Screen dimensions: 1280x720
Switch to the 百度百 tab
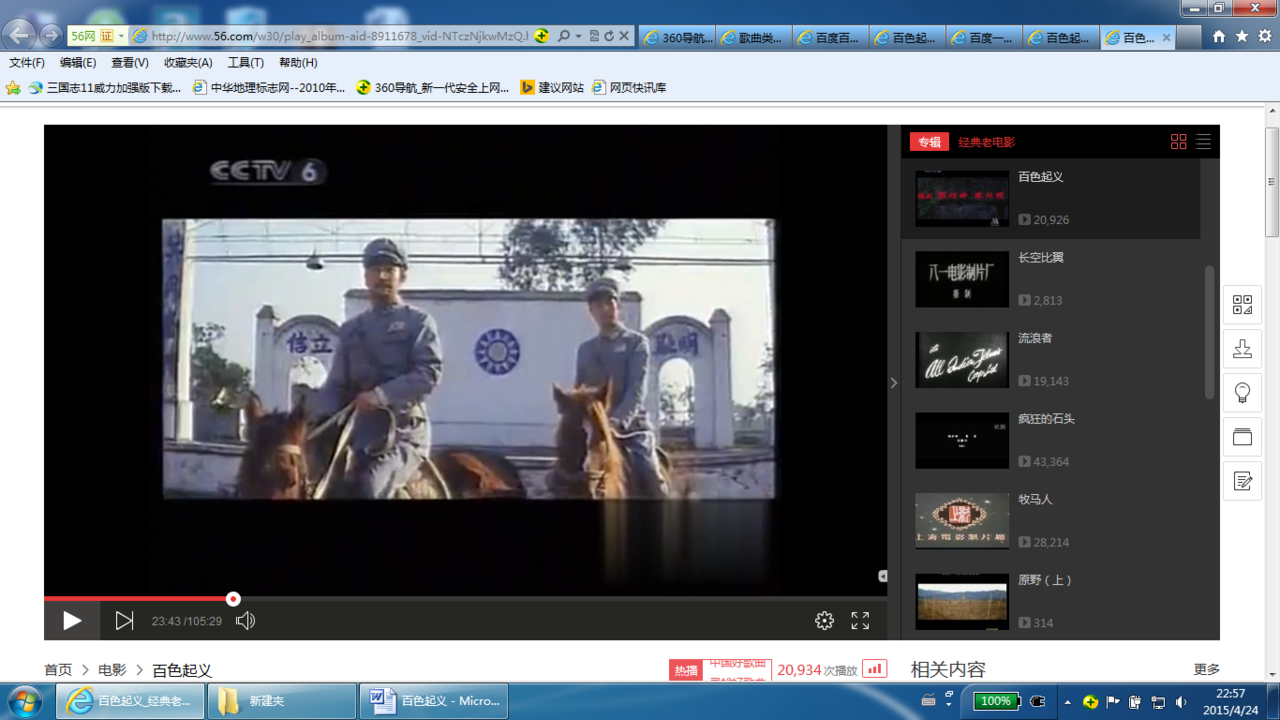tap(830, 38)
